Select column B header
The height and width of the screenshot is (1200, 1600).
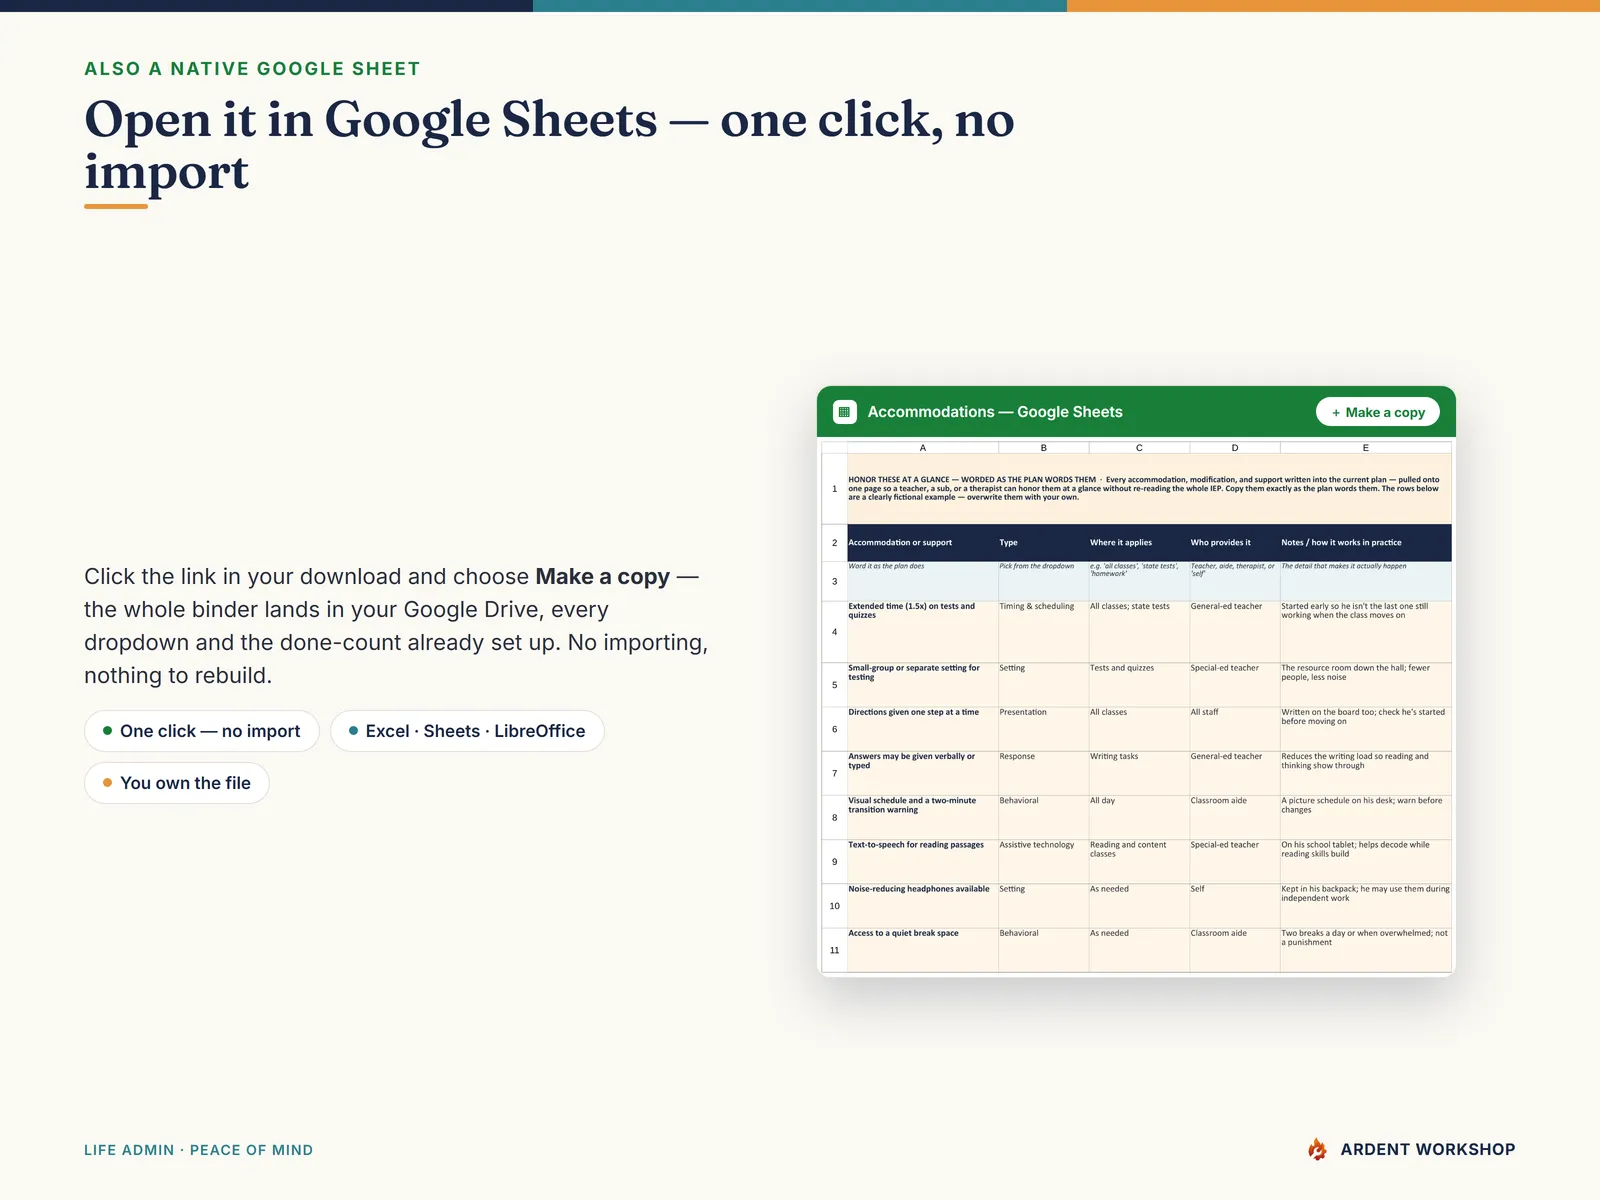click(1043, 448)
